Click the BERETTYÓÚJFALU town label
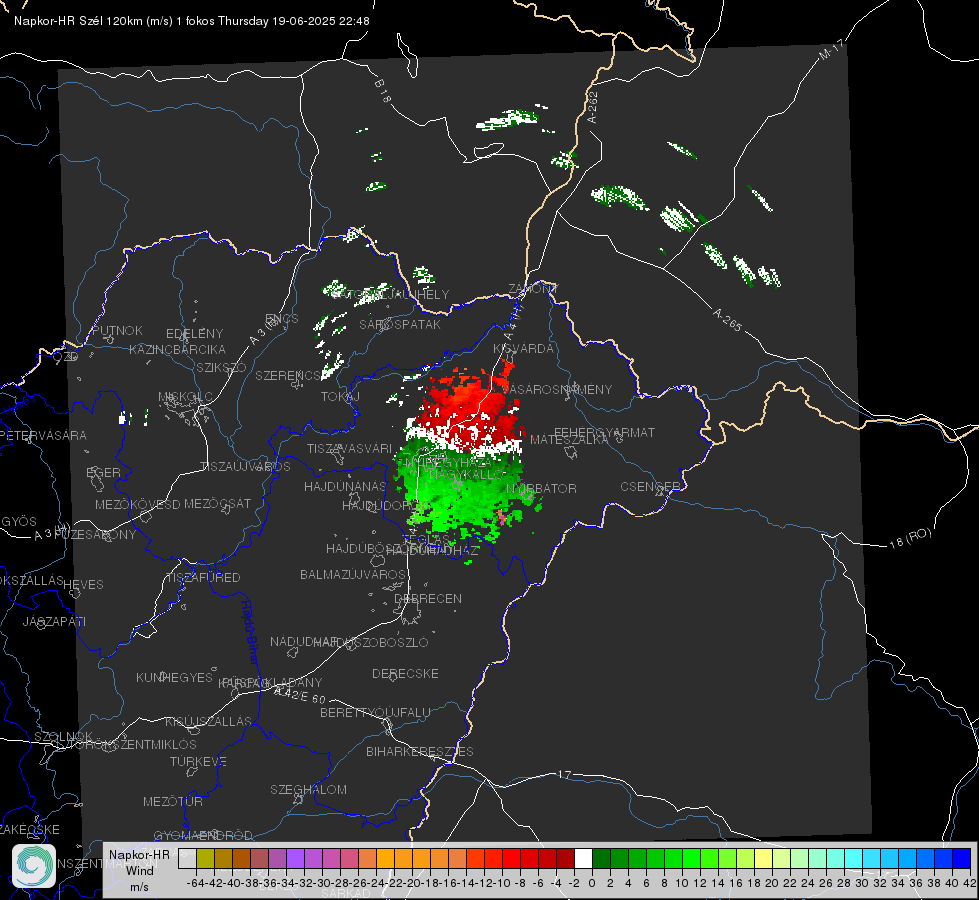 [375, 712]
